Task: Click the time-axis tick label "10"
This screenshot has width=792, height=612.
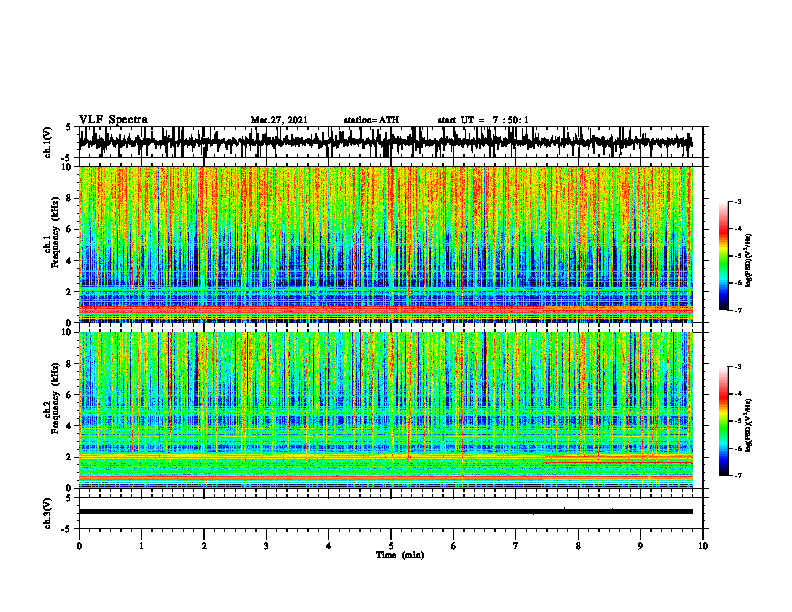Action: (703, 546)
